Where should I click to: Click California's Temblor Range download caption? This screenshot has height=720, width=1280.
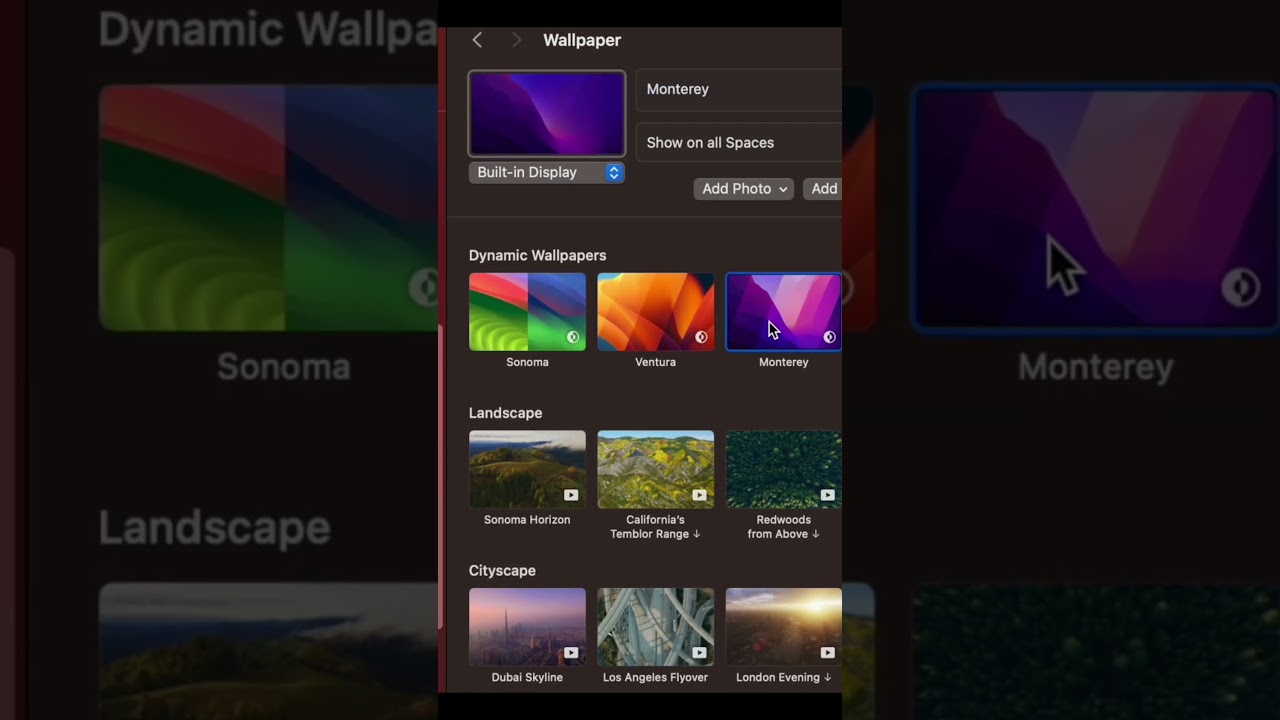pos(656,527)
